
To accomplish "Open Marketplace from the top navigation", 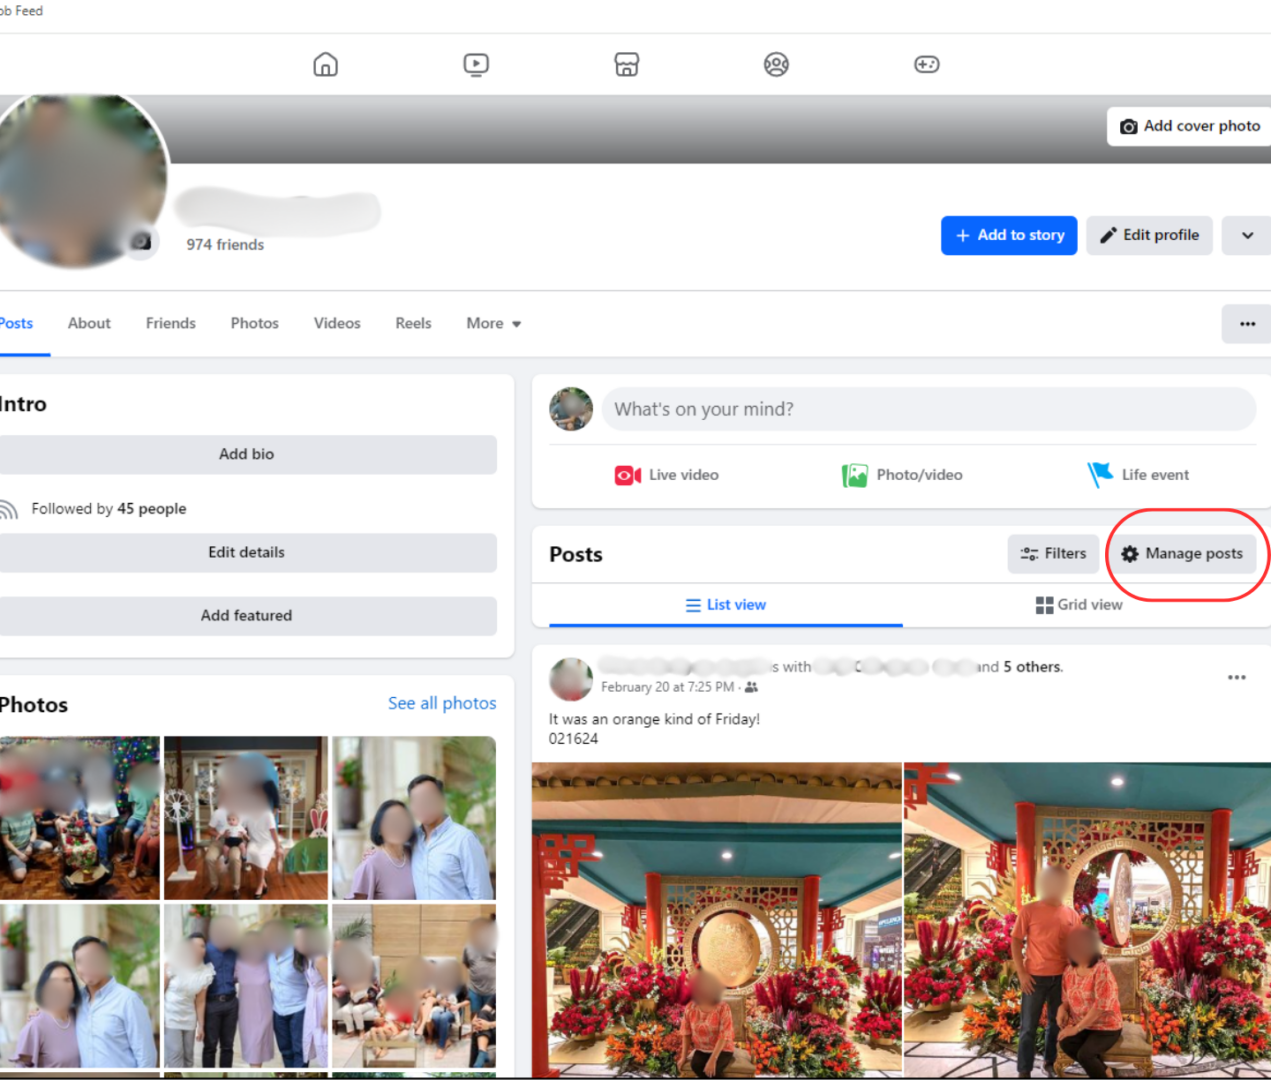I will (626, 64).
